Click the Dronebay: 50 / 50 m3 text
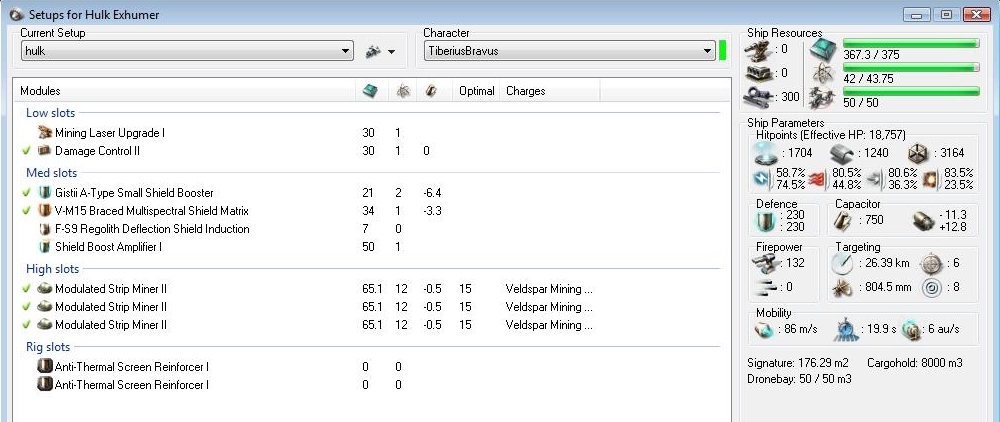The width and height of the screenshot is (1000, 422). pos(799,379)
